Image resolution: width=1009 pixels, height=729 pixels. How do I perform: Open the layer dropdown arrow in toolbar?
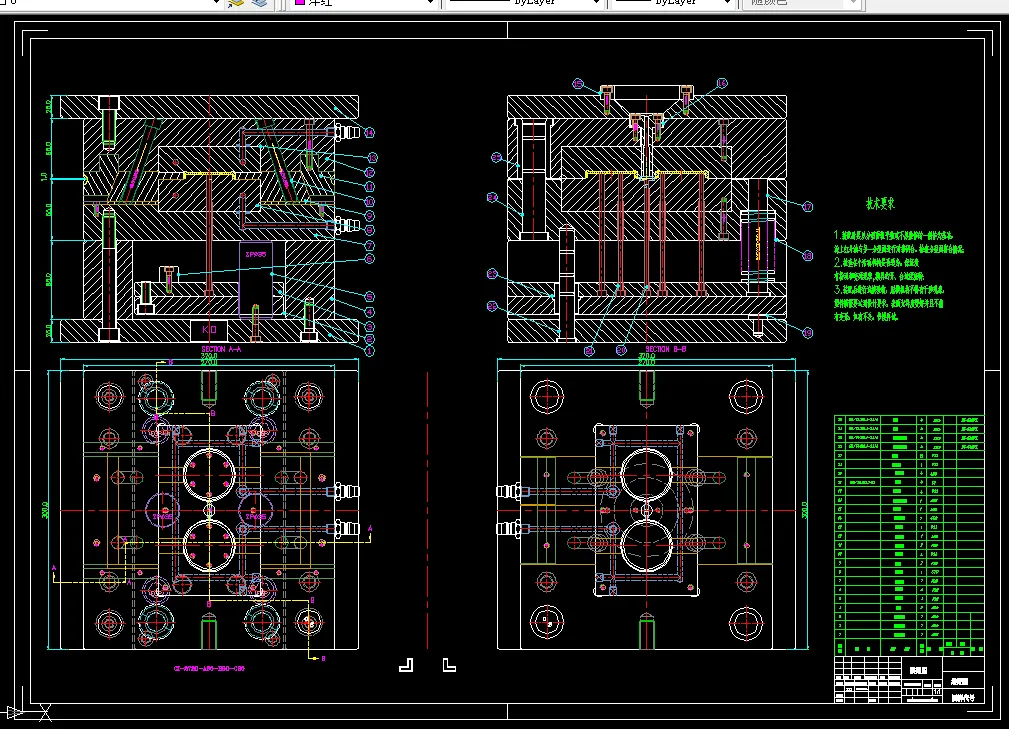point(216,3)
